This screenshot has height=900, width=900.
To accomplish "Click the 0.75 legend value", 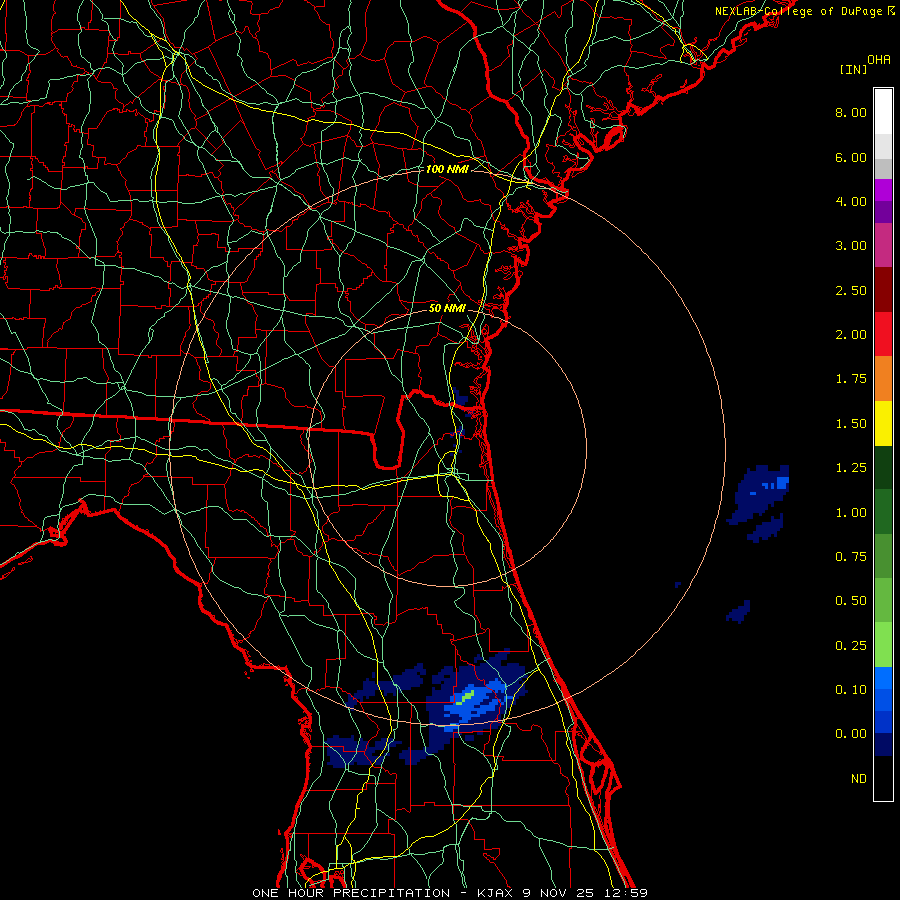I will [x=851, y=557].
